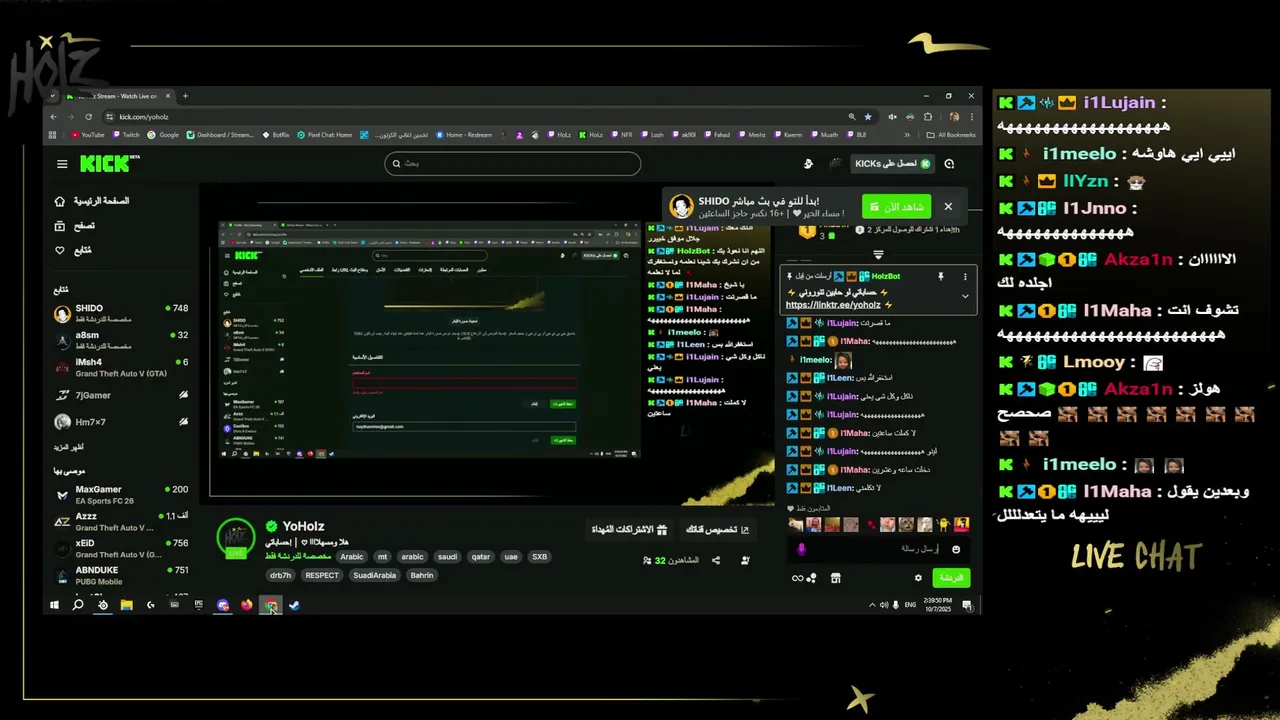The image size is (1280, 720).
Task: Select the mt tag
Action: [382, 557]
